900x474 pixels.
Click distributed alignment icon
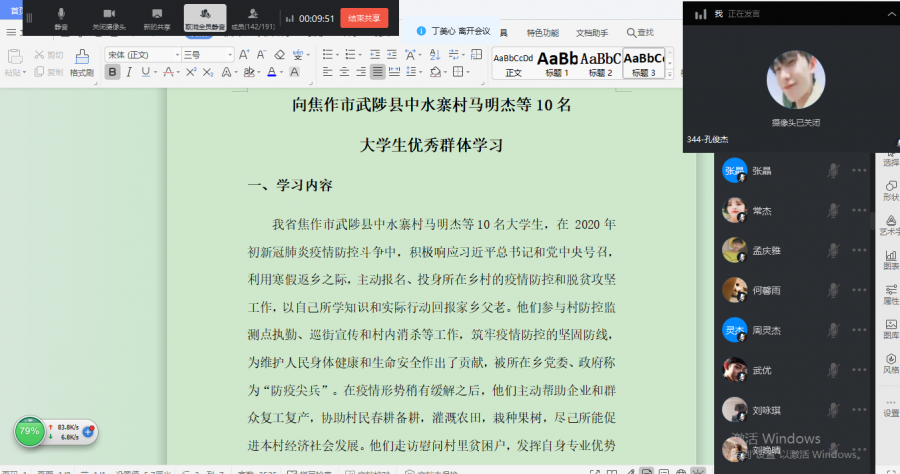[394, 72]
